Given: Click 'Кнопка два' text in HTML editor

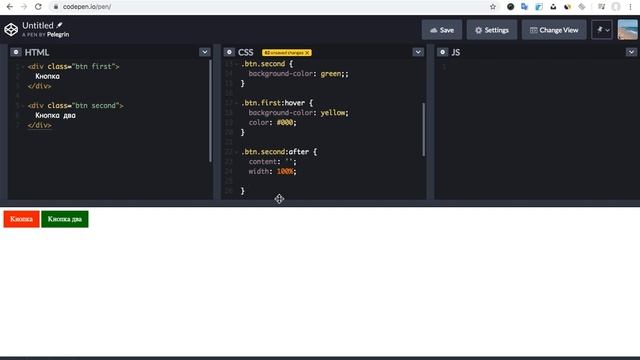Looking at the screenshot, I should (55, 116).
